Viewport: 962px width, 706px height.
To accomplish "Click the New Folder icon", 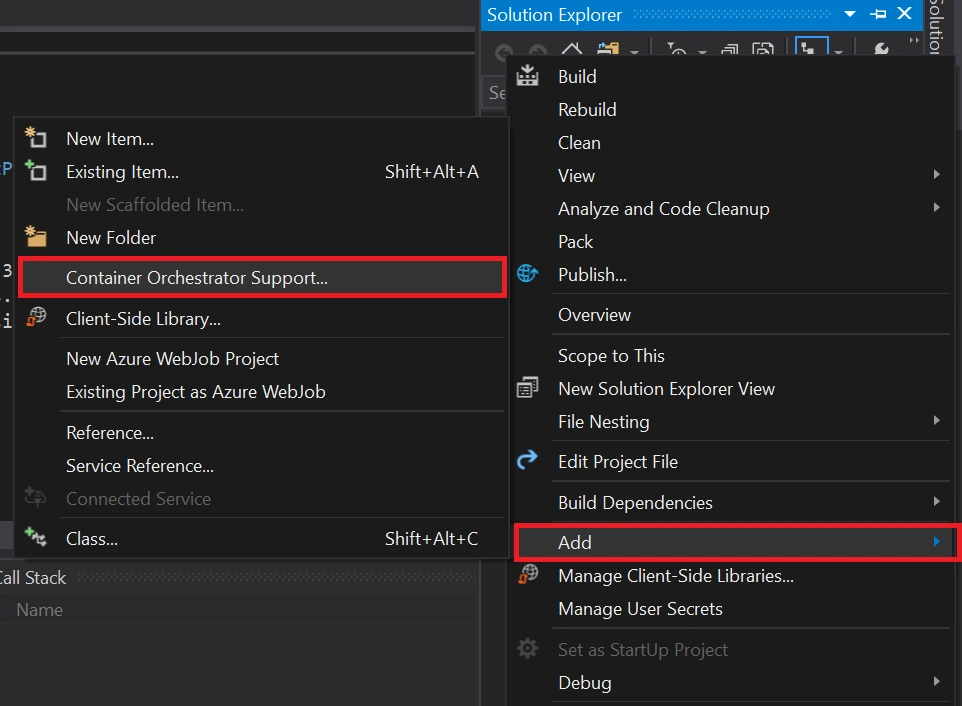I will coord(36,236).
